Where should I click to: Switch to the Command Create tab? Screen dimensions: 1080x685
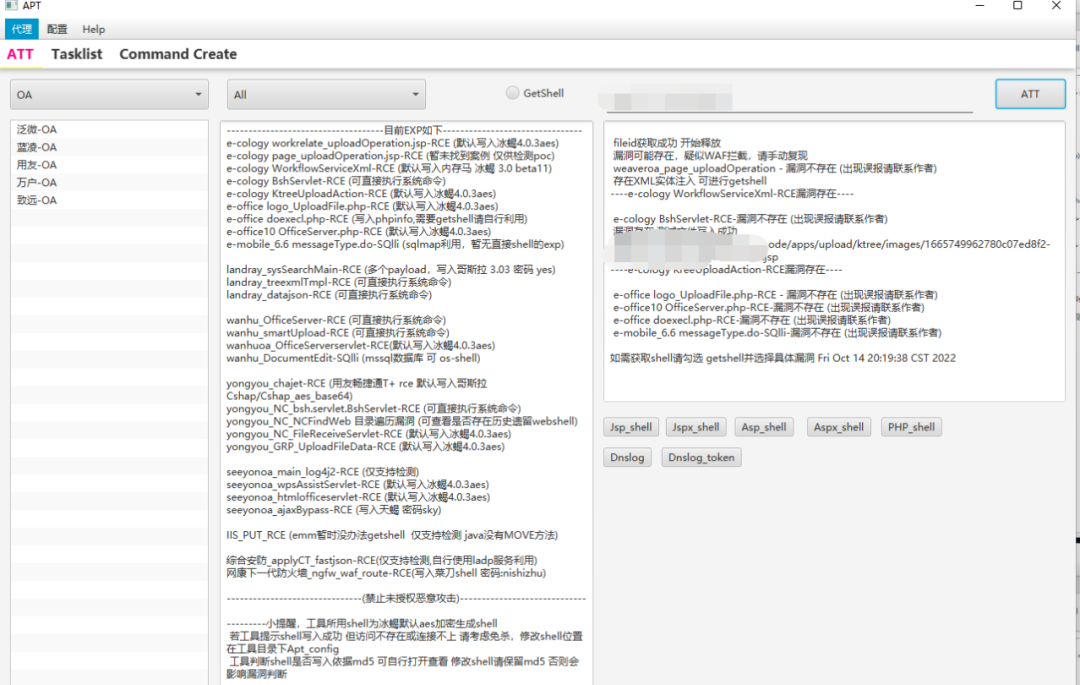pyautogui.click(x=178, y=54)
